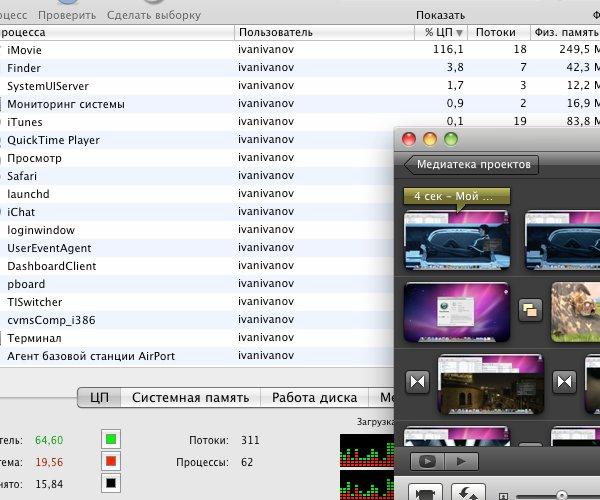Click the green user CPU color swatch
The height and width of the screenshot is (500, 600).
[111, 439]
